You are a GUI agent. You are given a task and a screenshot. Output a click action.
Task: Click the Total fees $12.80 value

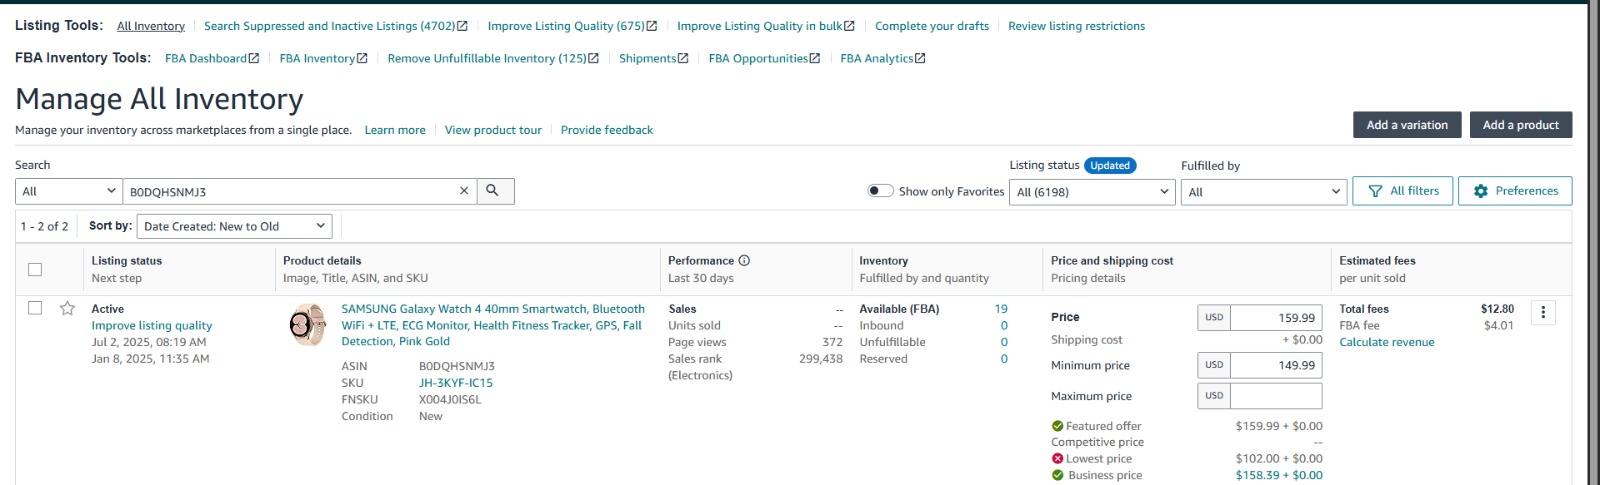1497,309
